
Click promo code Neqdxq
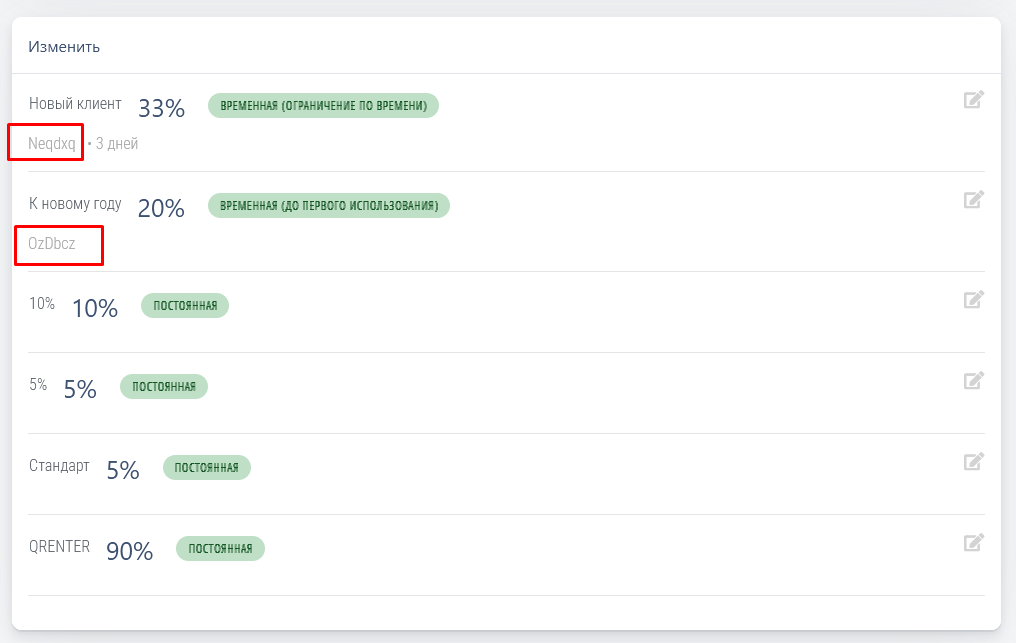coord(52,144)
